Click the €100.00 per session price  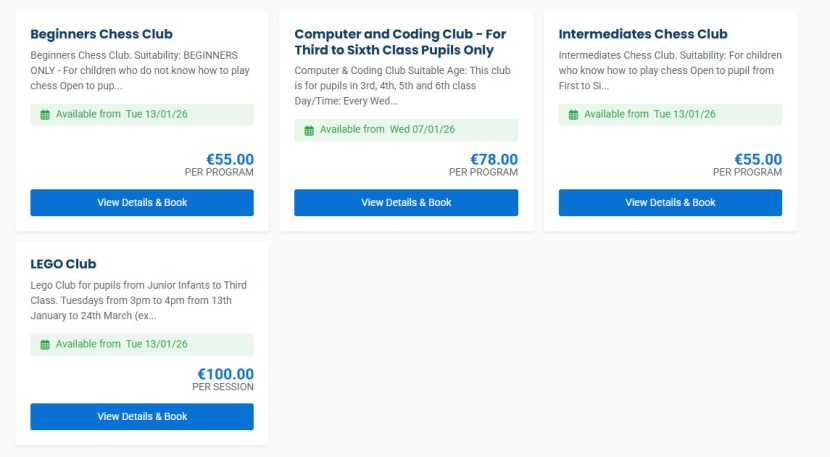(225, 375)
